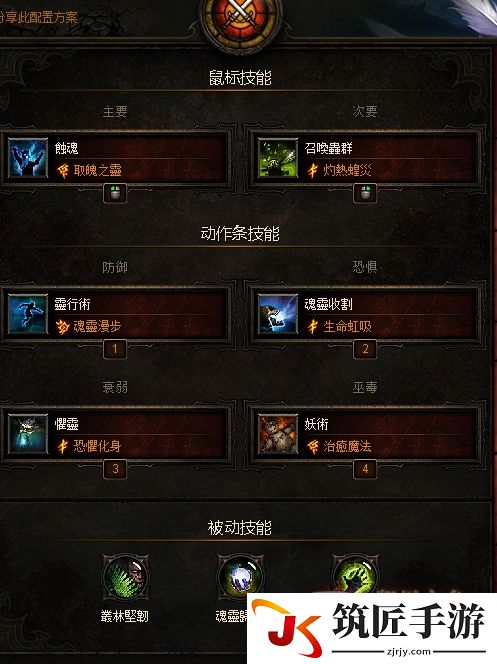Screen dimensions: 497x664
Task: Click hotkey slot 2 under 魂靈收割
Action: tap(365, 349)
